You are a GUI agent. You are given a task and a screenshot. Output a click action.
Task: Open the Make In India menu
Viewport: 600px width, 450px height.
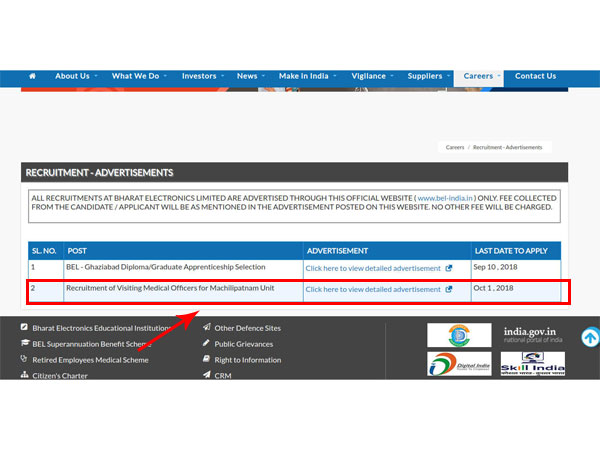click(303, 76)
